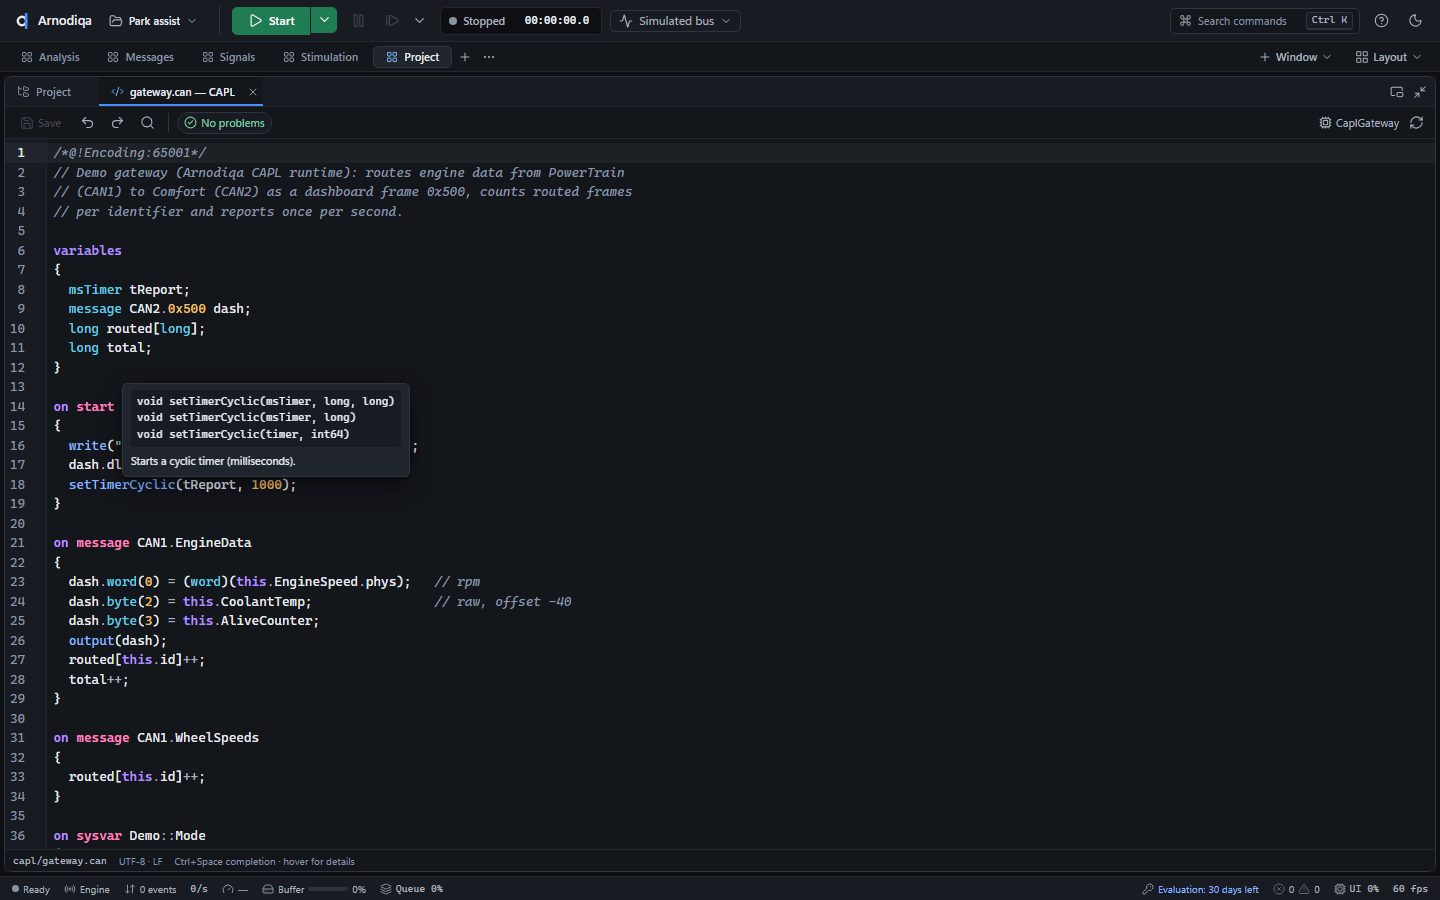Click the 0 events counter
The width and height of the screenshot is (1440, 900).
150,889
